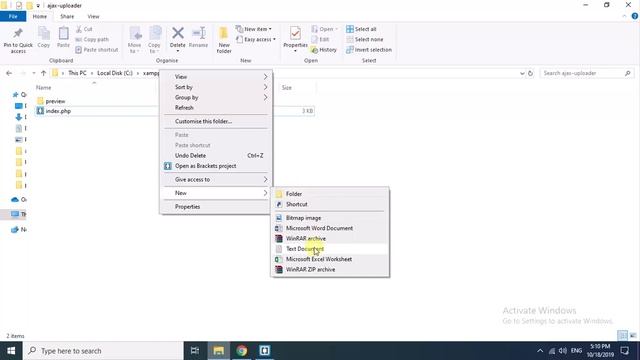Image resolution: width=640 pixels, height=360 pixels.
Task: Click the Name column header
Action: tap(43, 87)
